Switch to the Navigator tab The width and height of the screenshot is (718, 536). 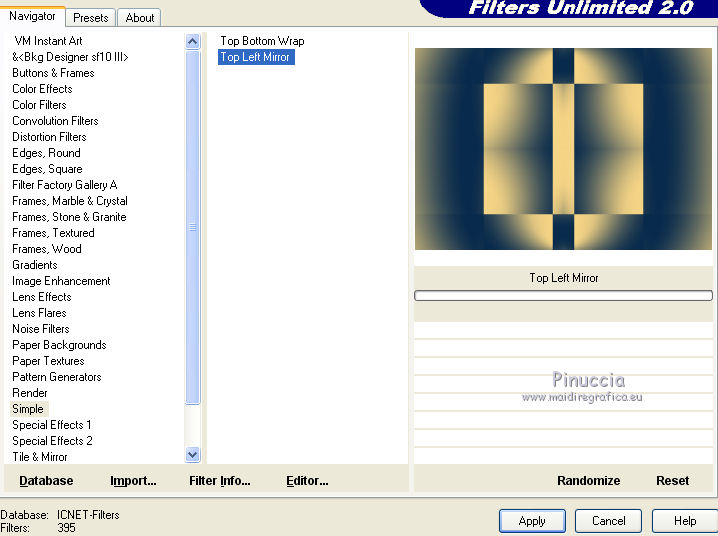pyautogui.click(x=32, y=16)
